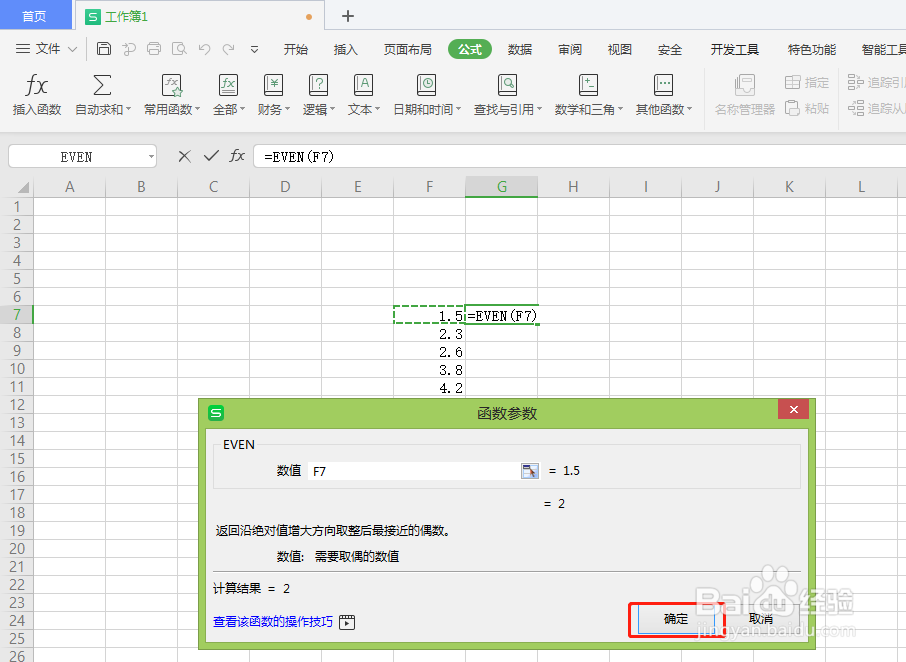Click the 数值 input field containing F7

click(415, 471)
